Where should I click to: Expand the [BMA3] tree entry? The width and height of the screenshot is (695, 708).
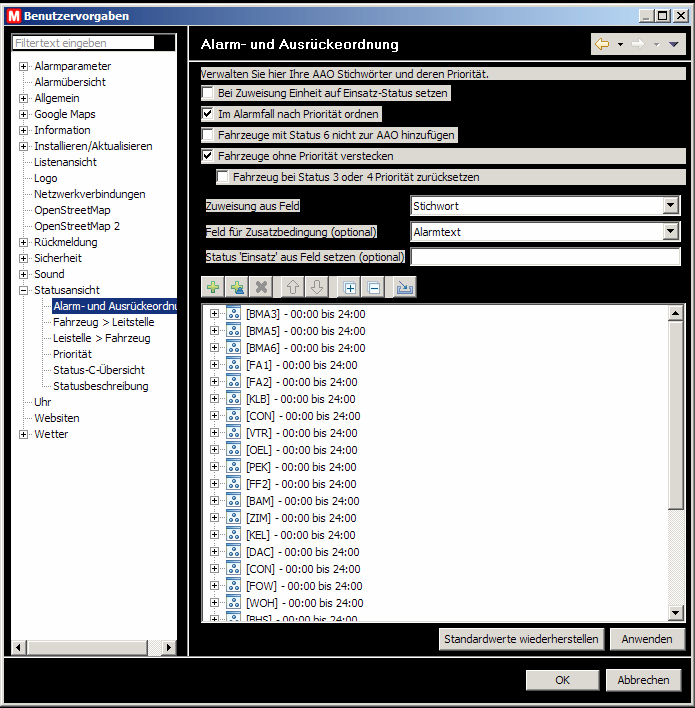(x=214, y=314)
